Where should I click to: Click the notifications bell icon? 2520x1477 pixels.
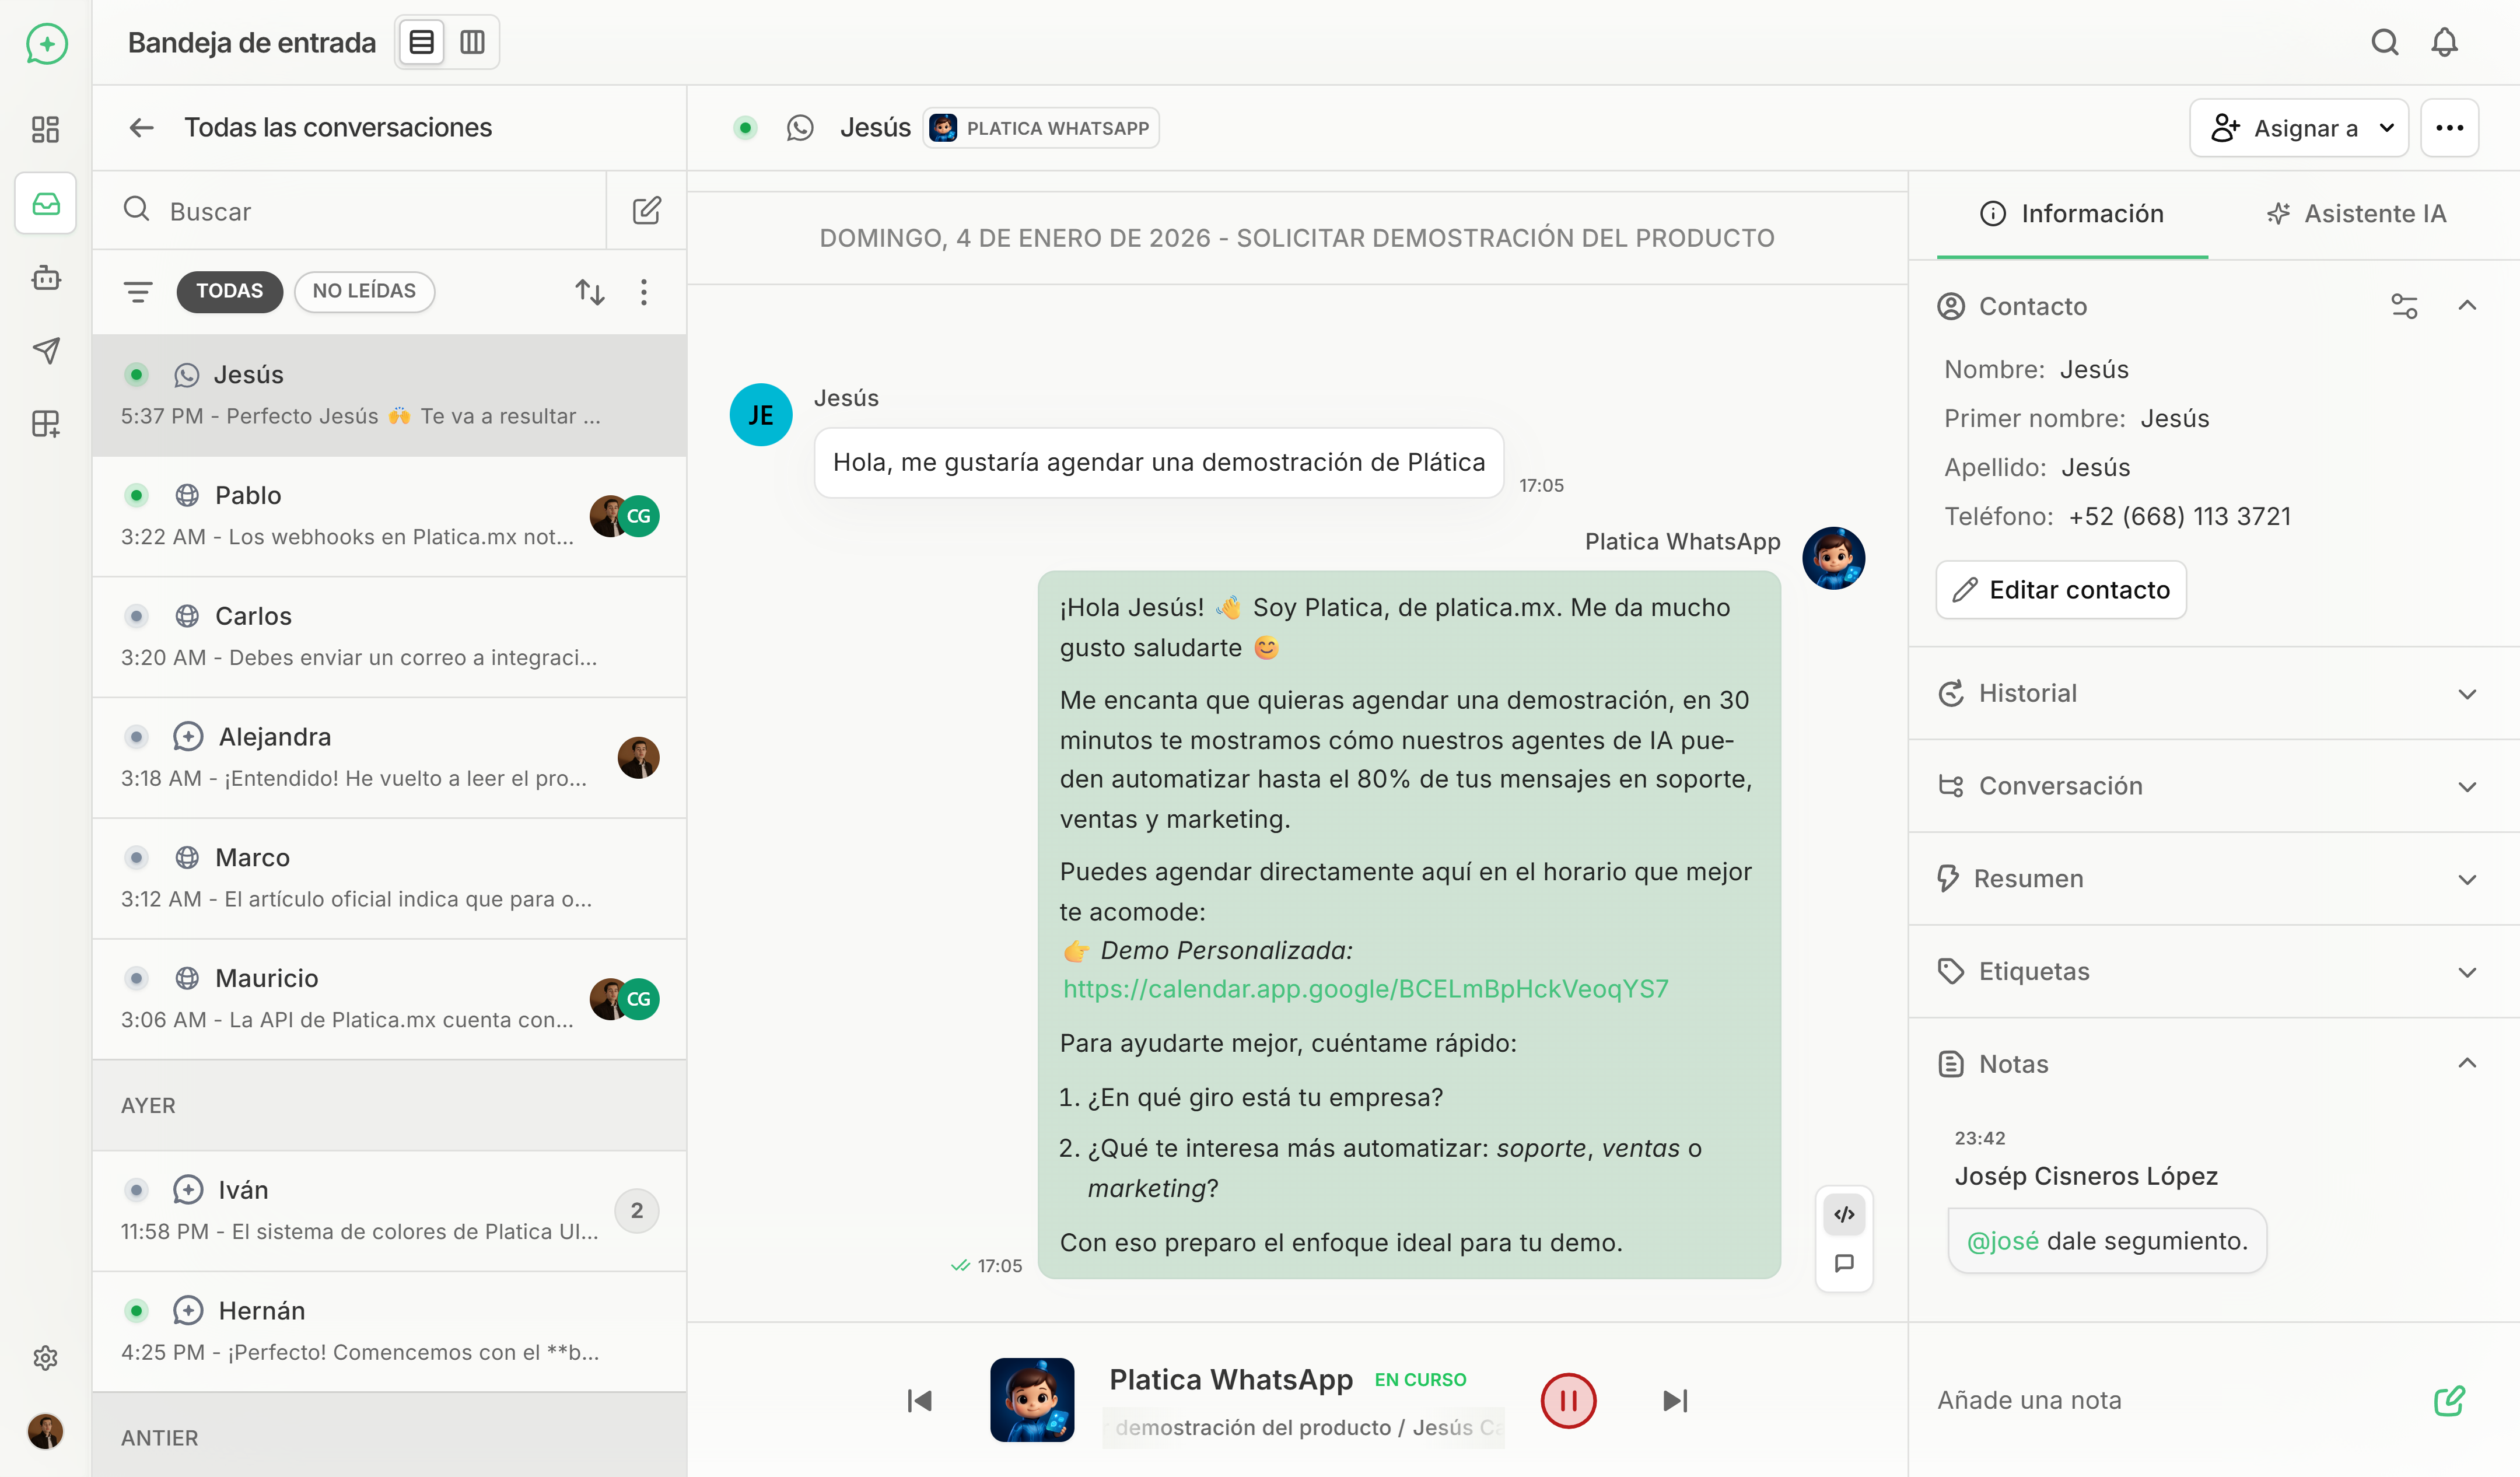(x=2444, y=42)
